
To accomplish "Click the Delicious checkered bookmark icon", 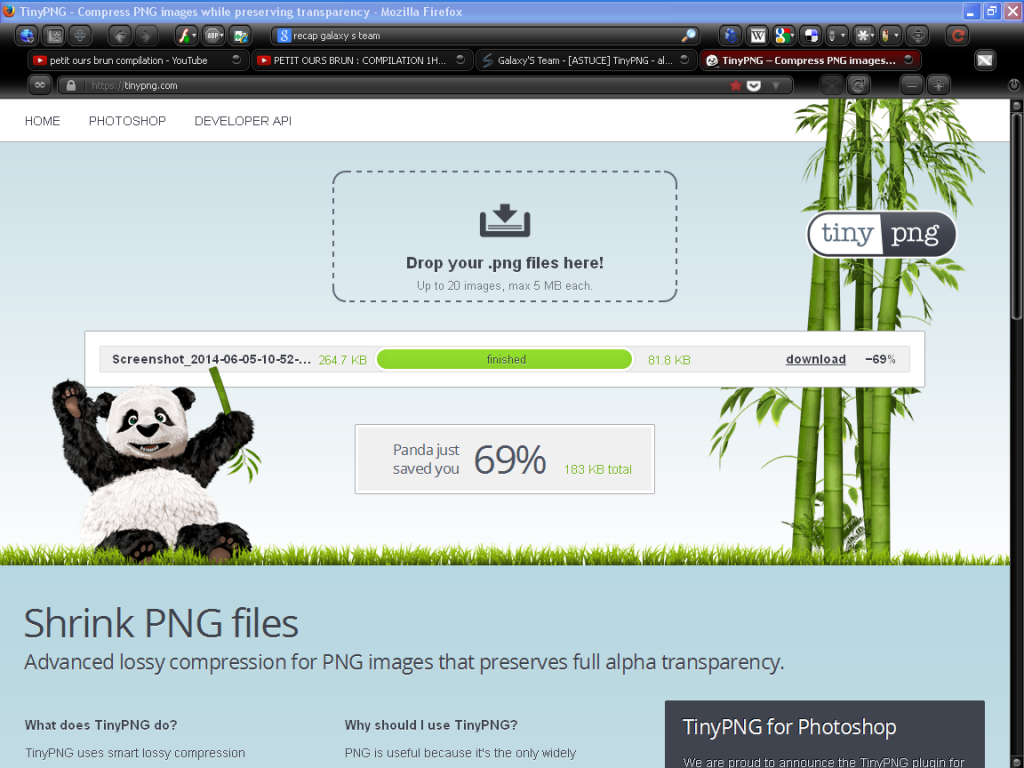I will (x=811, y=36).
